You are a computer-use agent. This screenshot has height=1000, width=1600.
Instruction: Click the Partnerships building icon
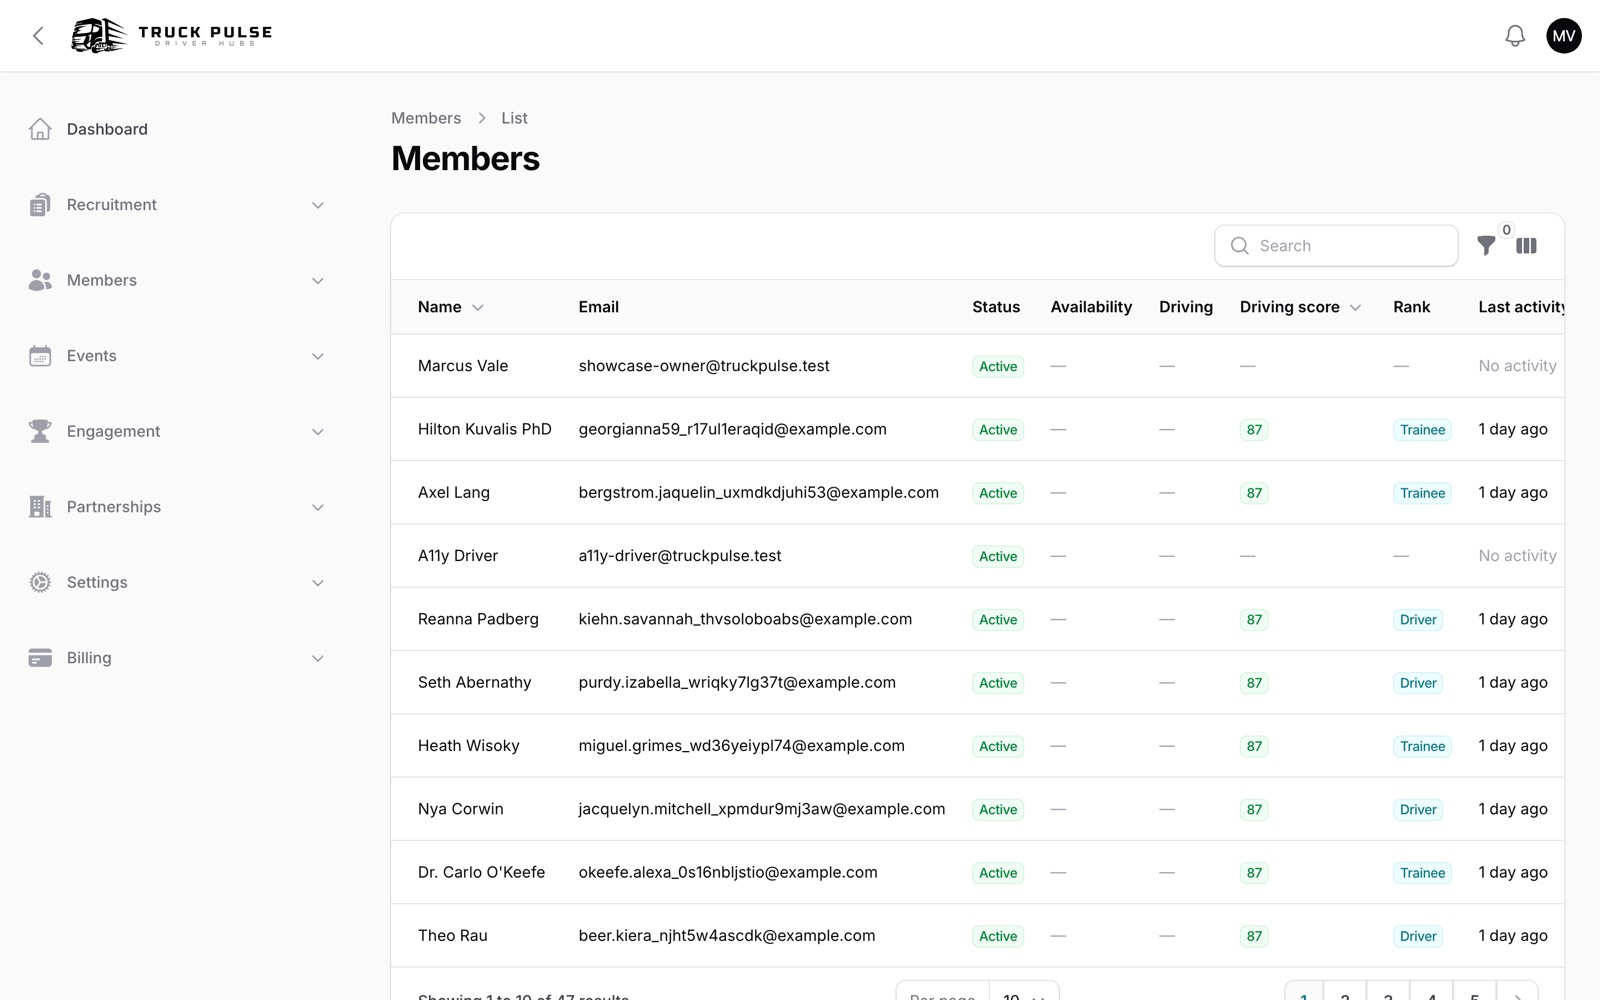coord(40,507)
